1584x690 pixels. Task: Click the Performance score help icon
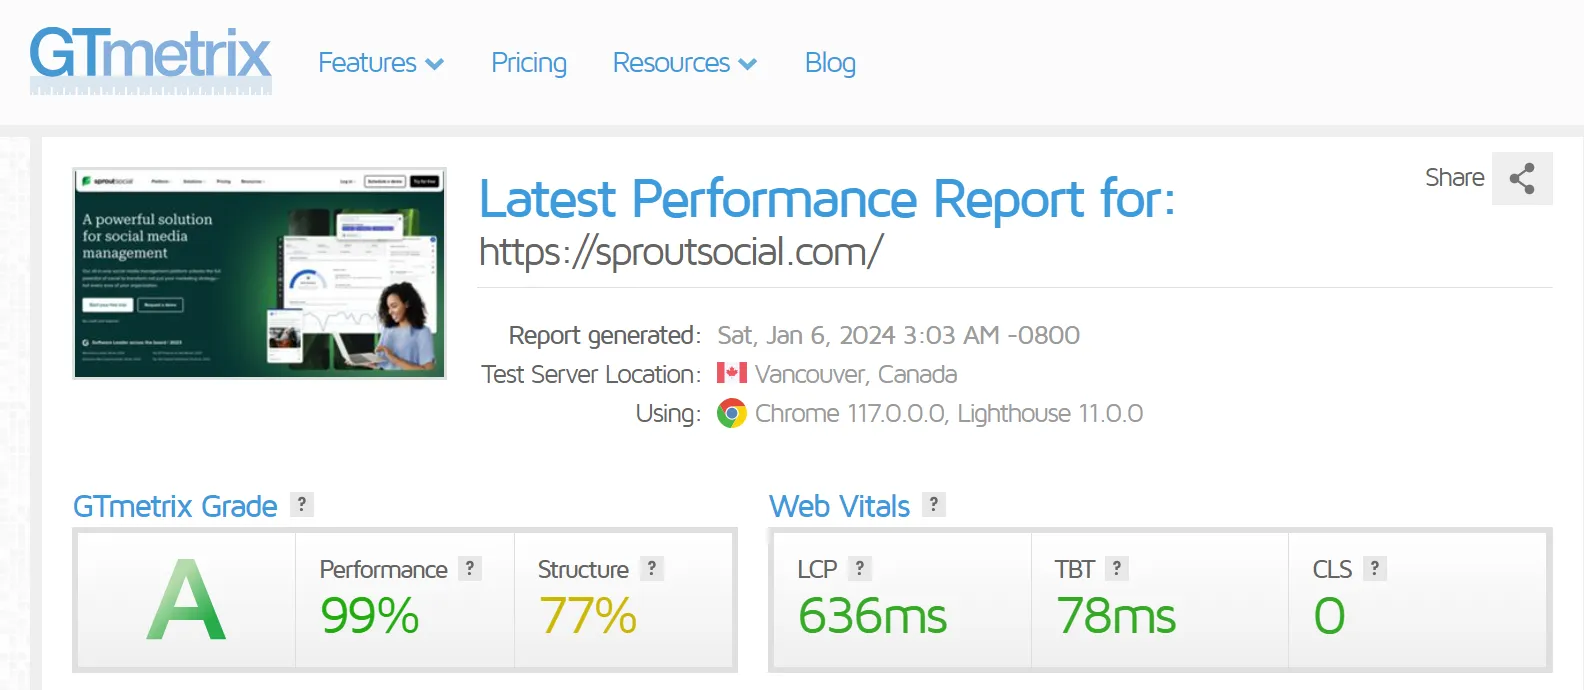(470, 569)
